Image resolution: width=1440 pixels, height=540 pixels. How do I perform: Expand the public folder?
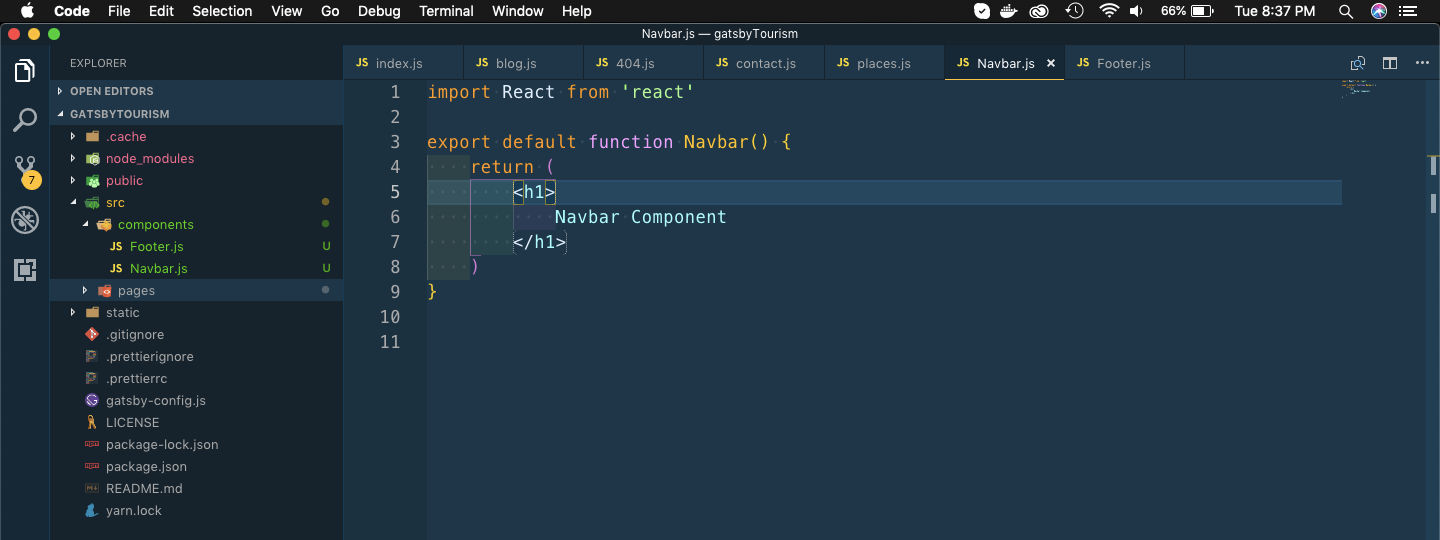coord(196,180)
